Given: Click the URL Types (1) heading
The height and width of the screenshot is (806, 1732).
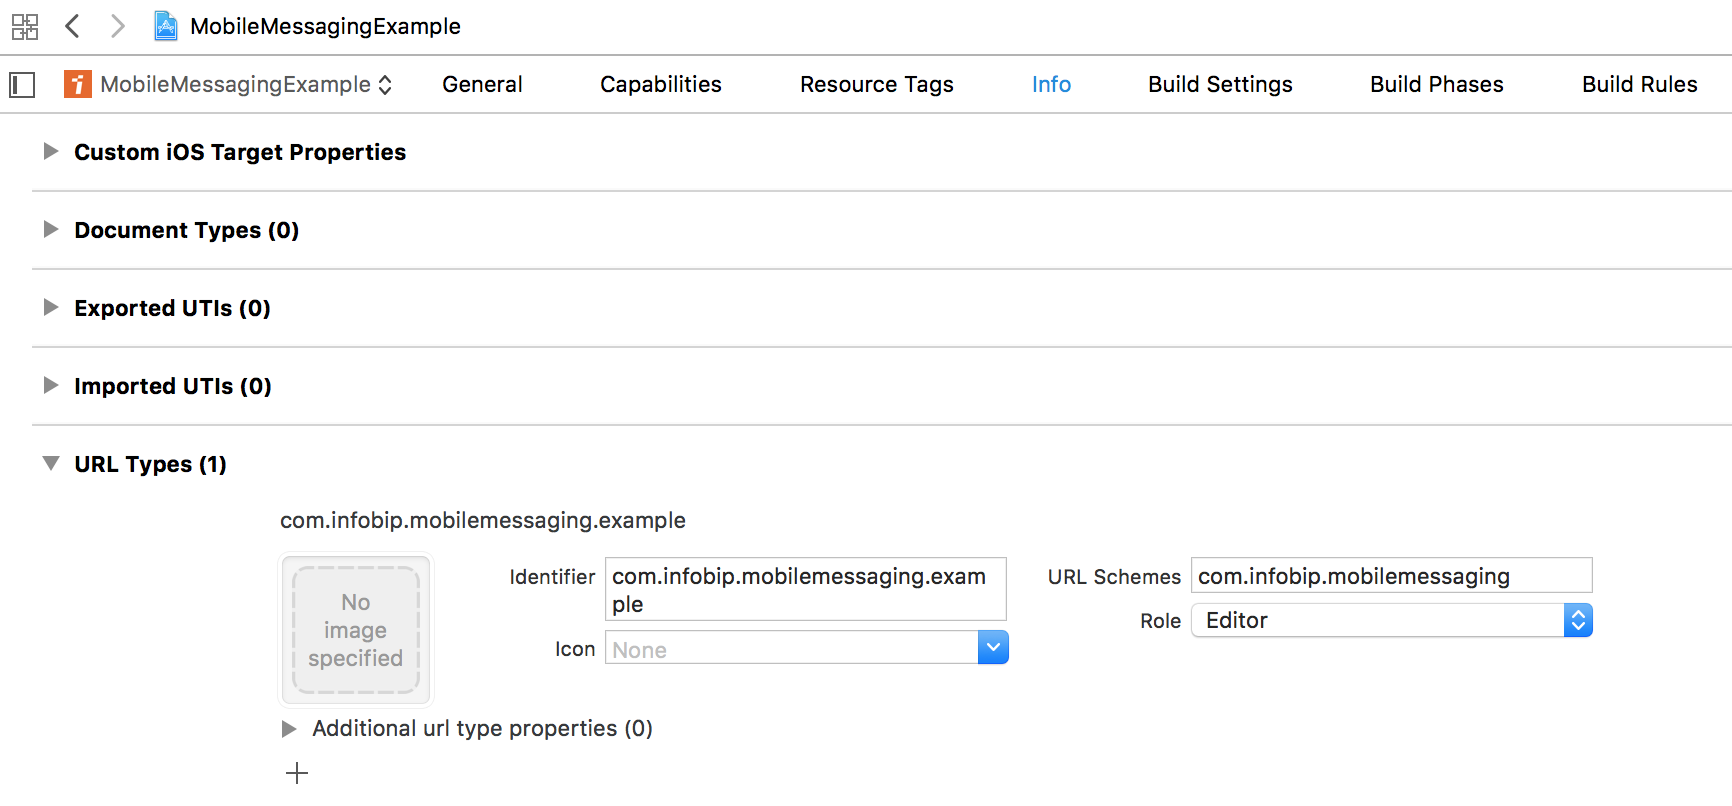Looking at the screenshot, I should pos(150,464).
